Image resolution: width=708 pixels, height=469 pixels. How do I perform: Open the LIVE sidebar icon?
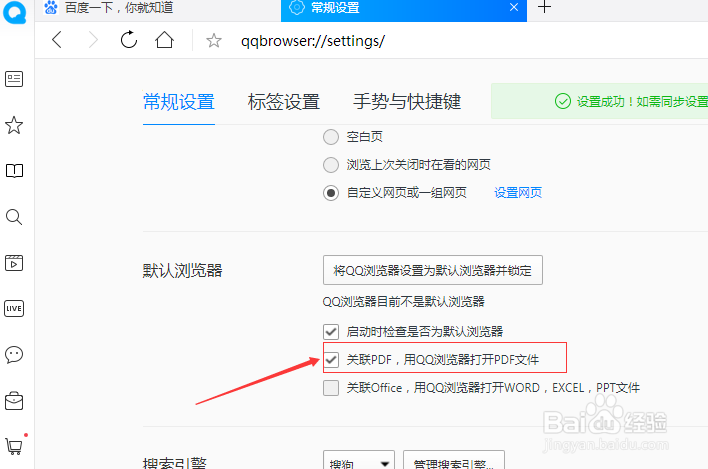(x=14, y=309)
